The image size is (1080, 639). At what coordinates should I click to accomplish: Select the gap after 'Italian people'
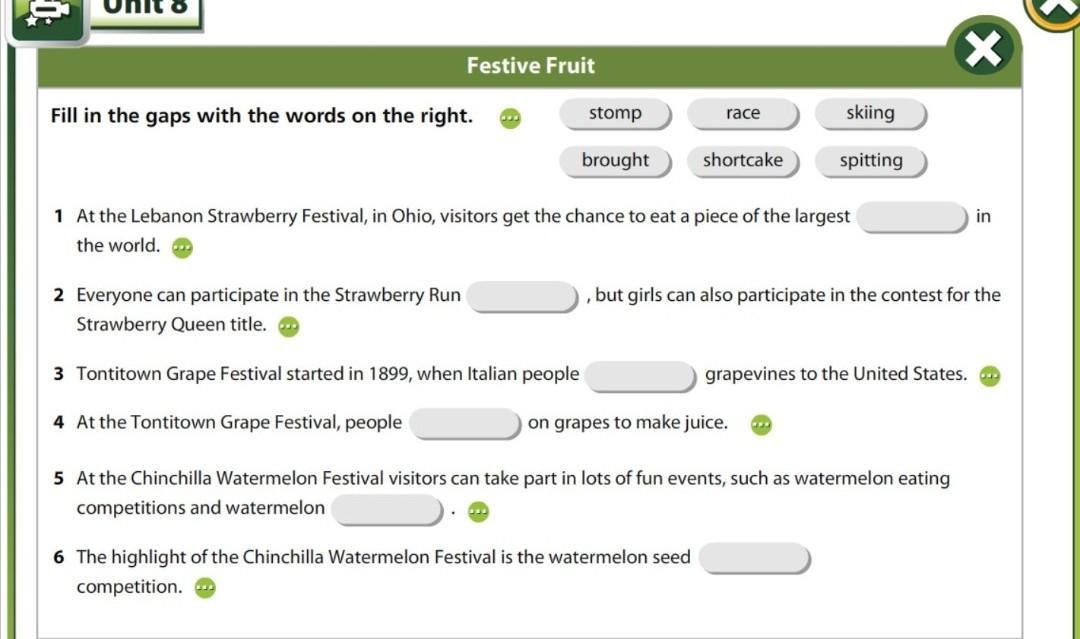[x=640, y=376]
